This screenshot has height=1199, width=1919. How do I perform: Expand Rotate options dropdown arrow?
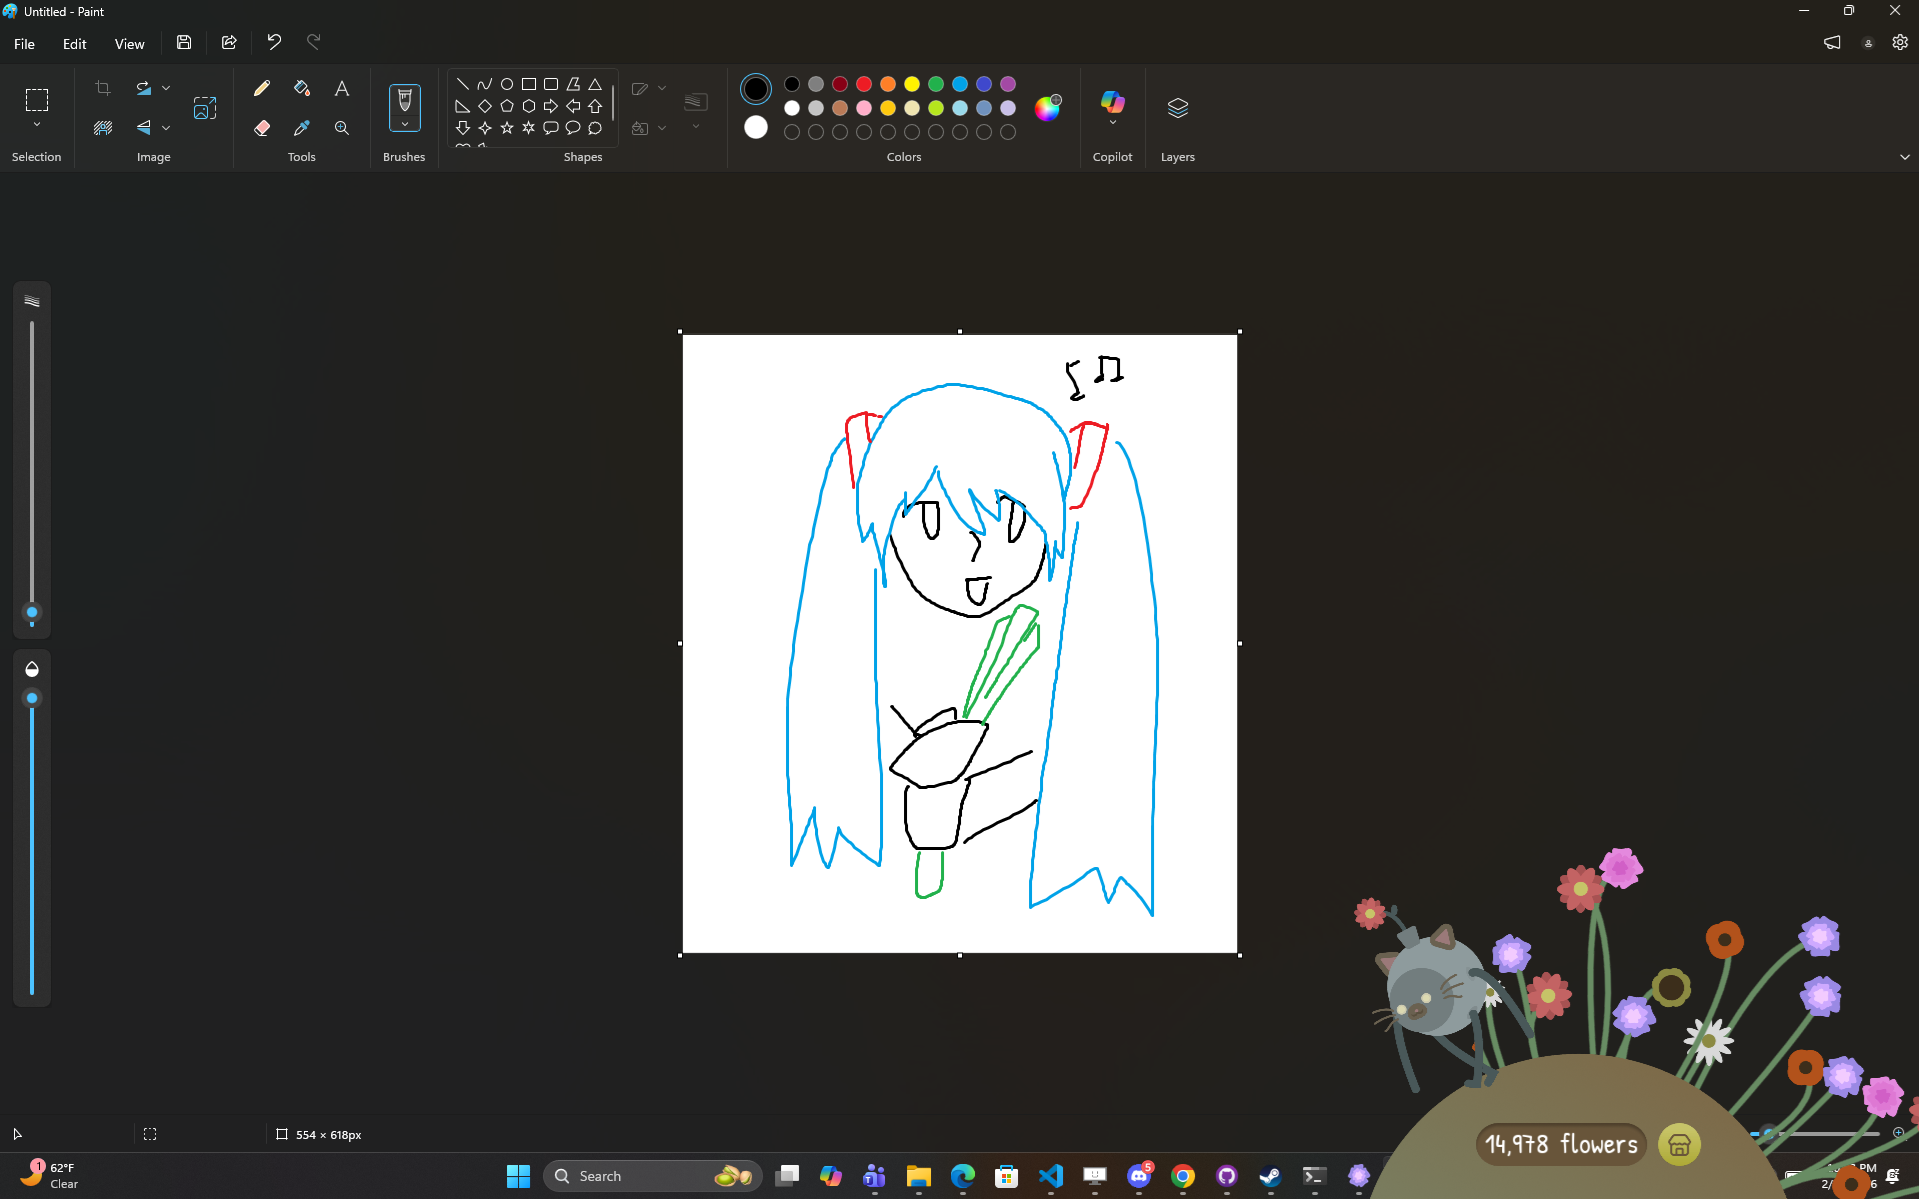166,88
